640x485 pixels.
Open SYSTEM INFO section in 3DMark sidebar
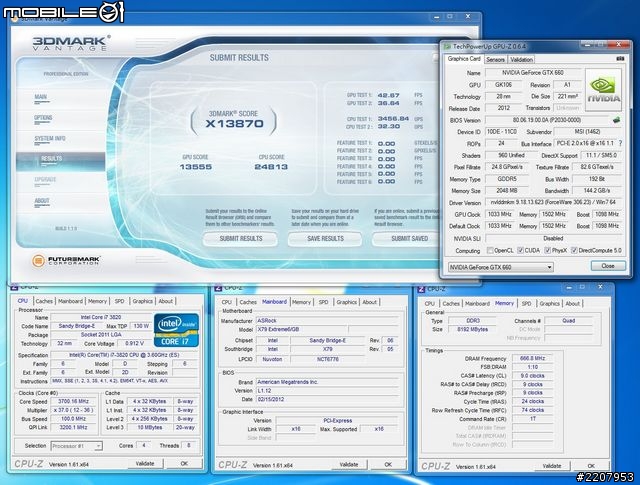pos(50,139)
